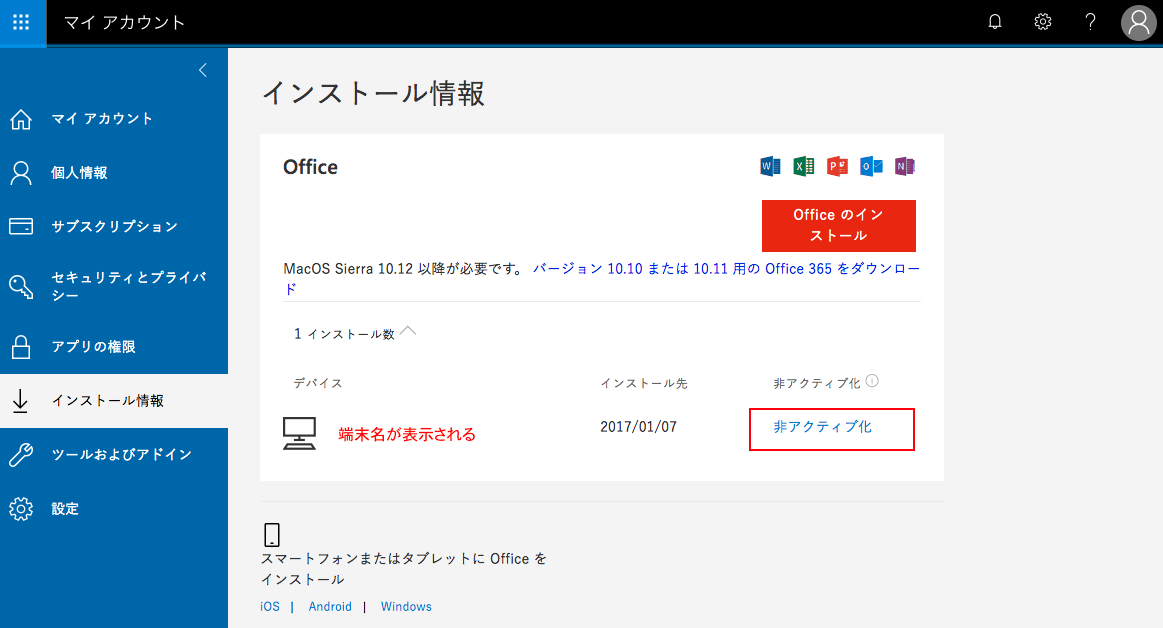Click the Office のインストール button
Viewport: 1163px width, 628px height.
click(x=839, y=225)
